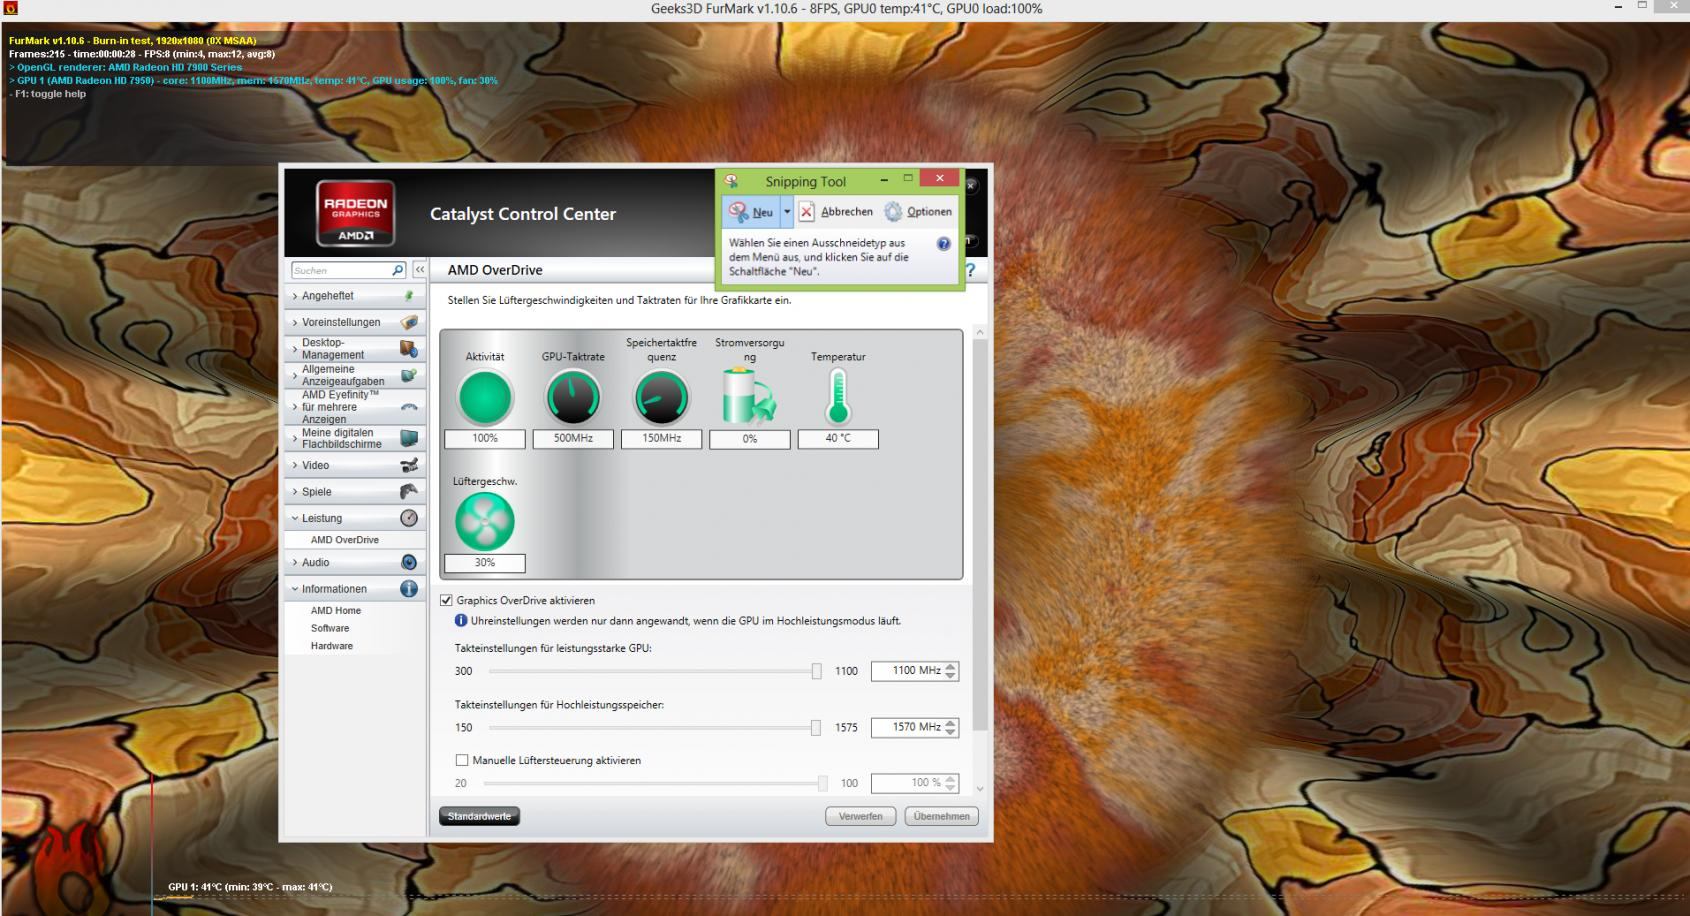Click Abbrechen in the Snipping Tool
Viewport: 1690px width, 916px height.
[x=836, y=212]
